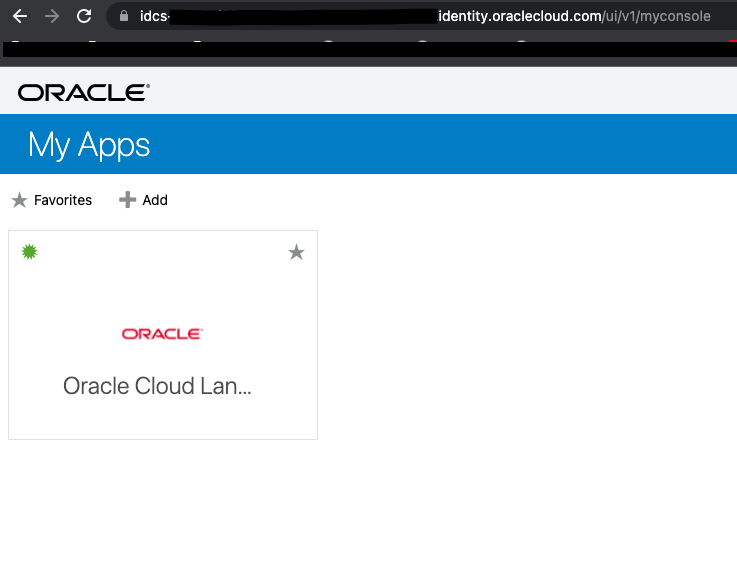Click the plus icon beside Add
This screenshot has height=575, width=737.
pyautogui.click(x=127, y=200)
